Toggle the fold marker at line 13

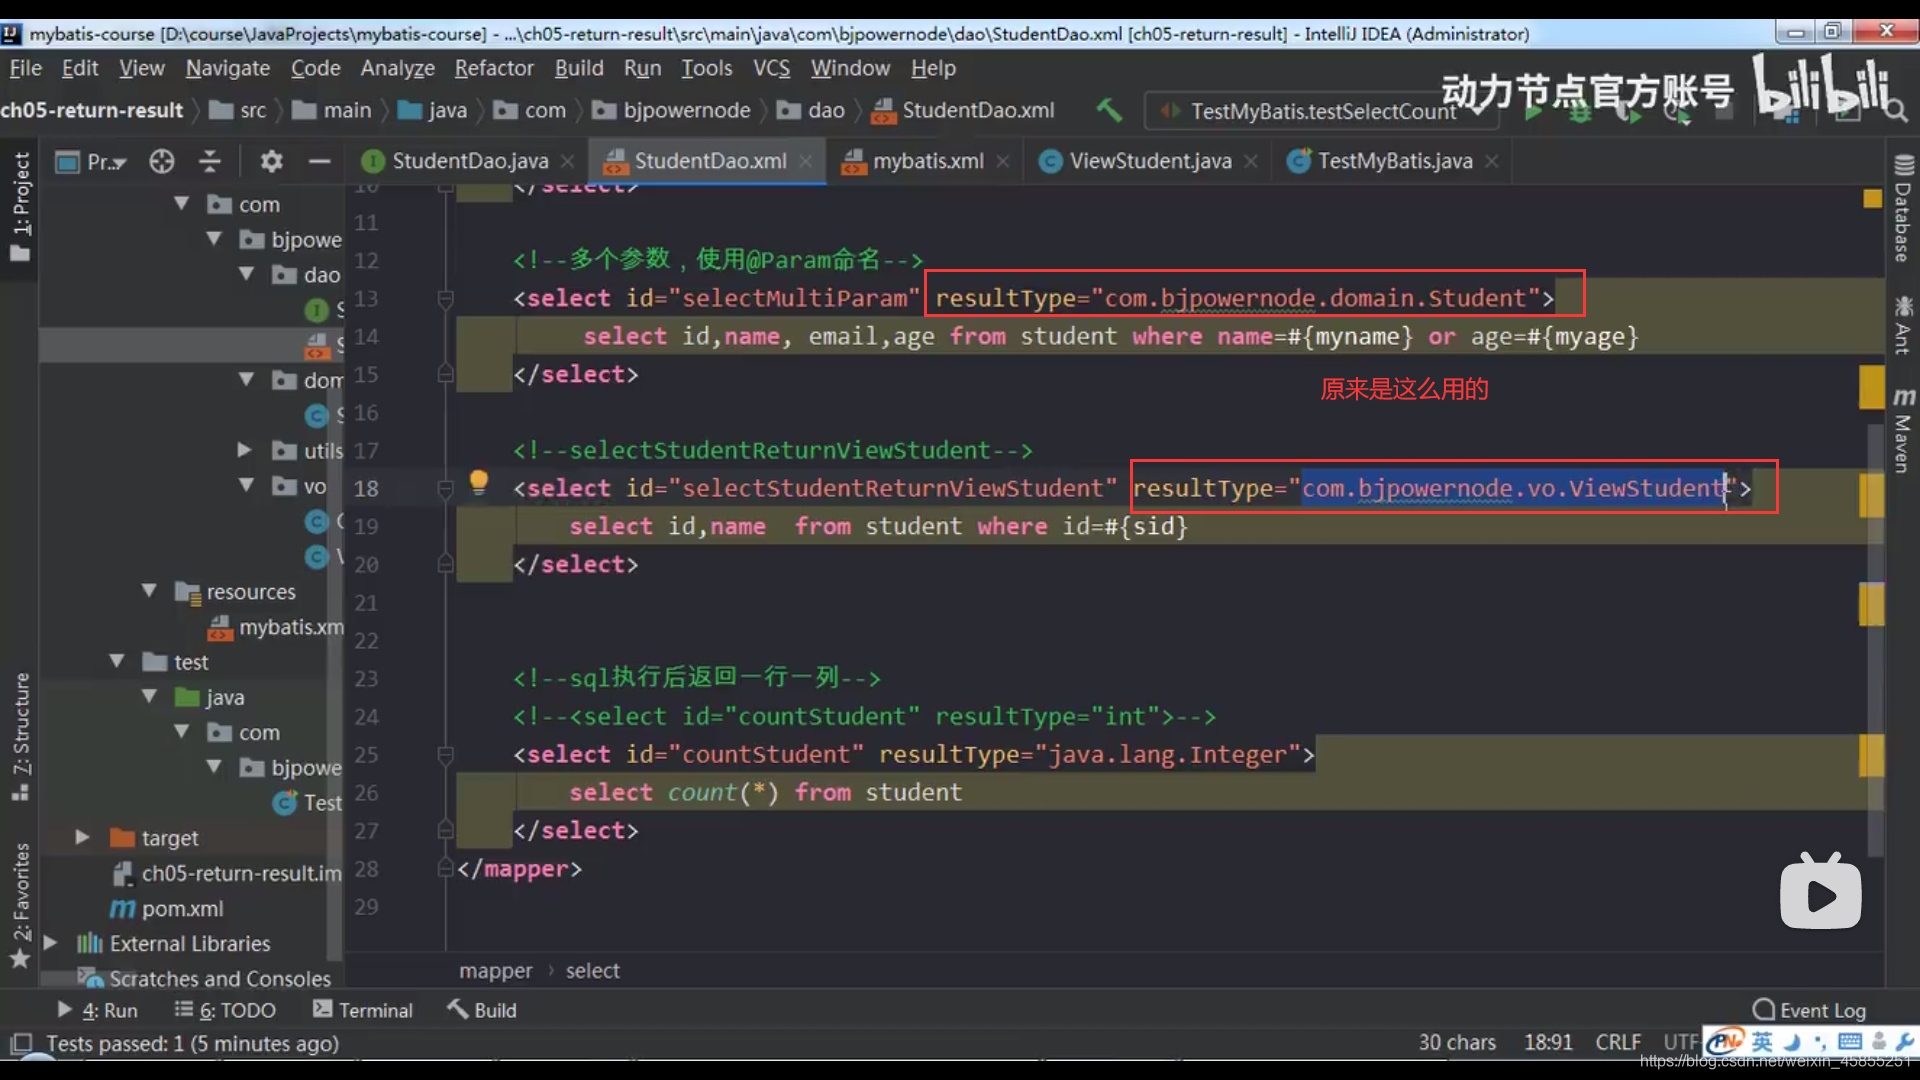(x=446, y=298)
